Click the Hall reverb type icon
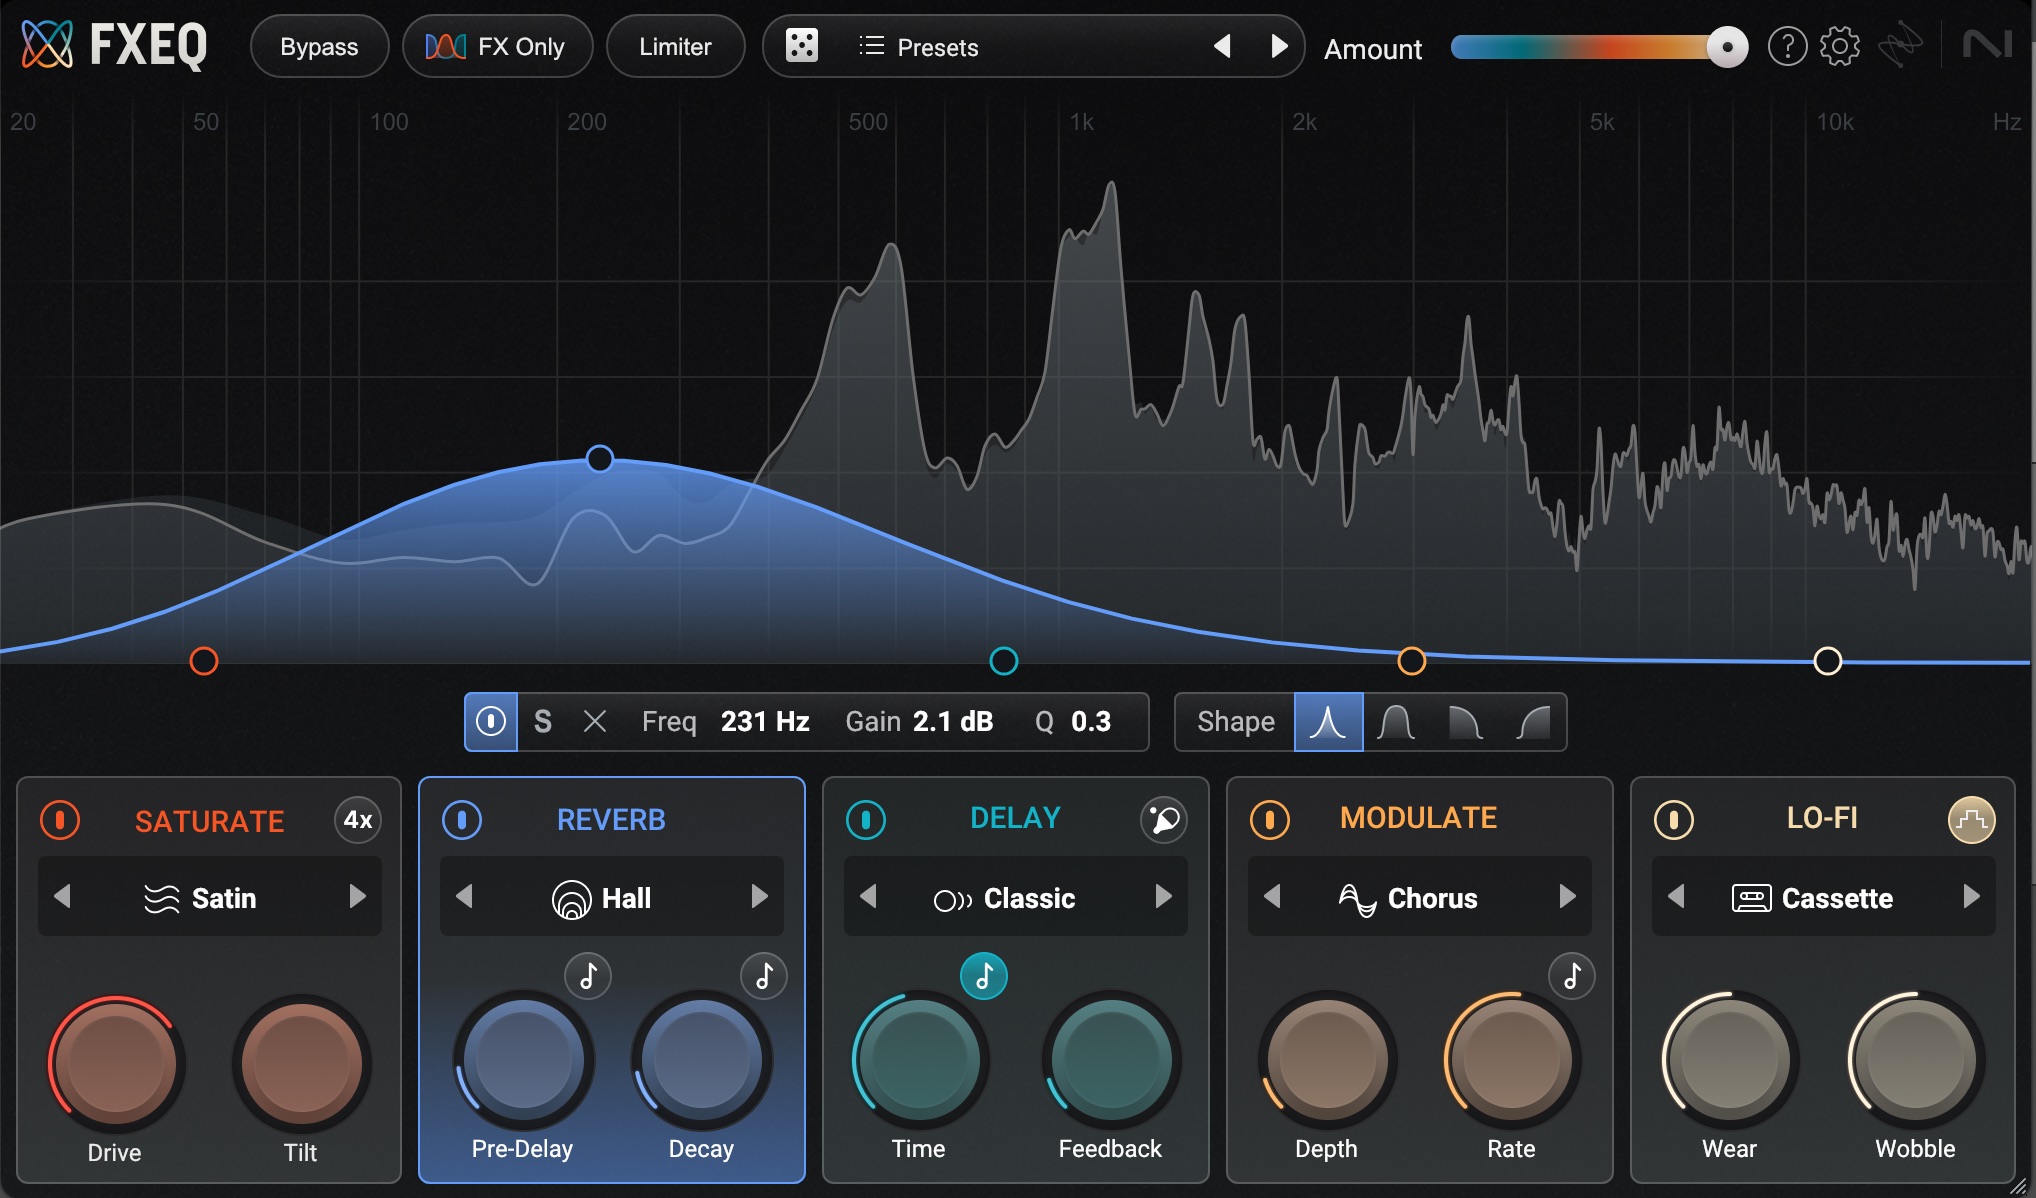The width and height of the screenshot is (2036, 1198). pyautogui.click(x=571, y=899)
